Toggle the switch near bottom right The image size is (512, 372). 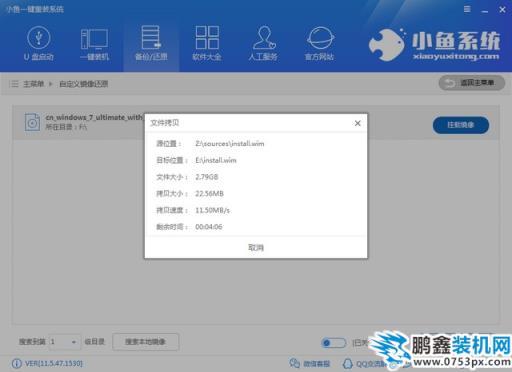tap(334, 343)
